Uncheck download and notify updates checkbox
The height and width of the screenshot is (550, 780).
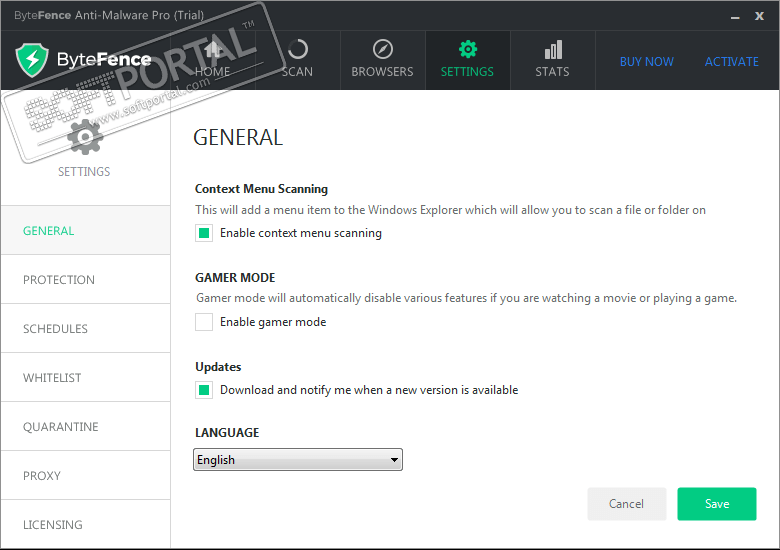(204, 390)
